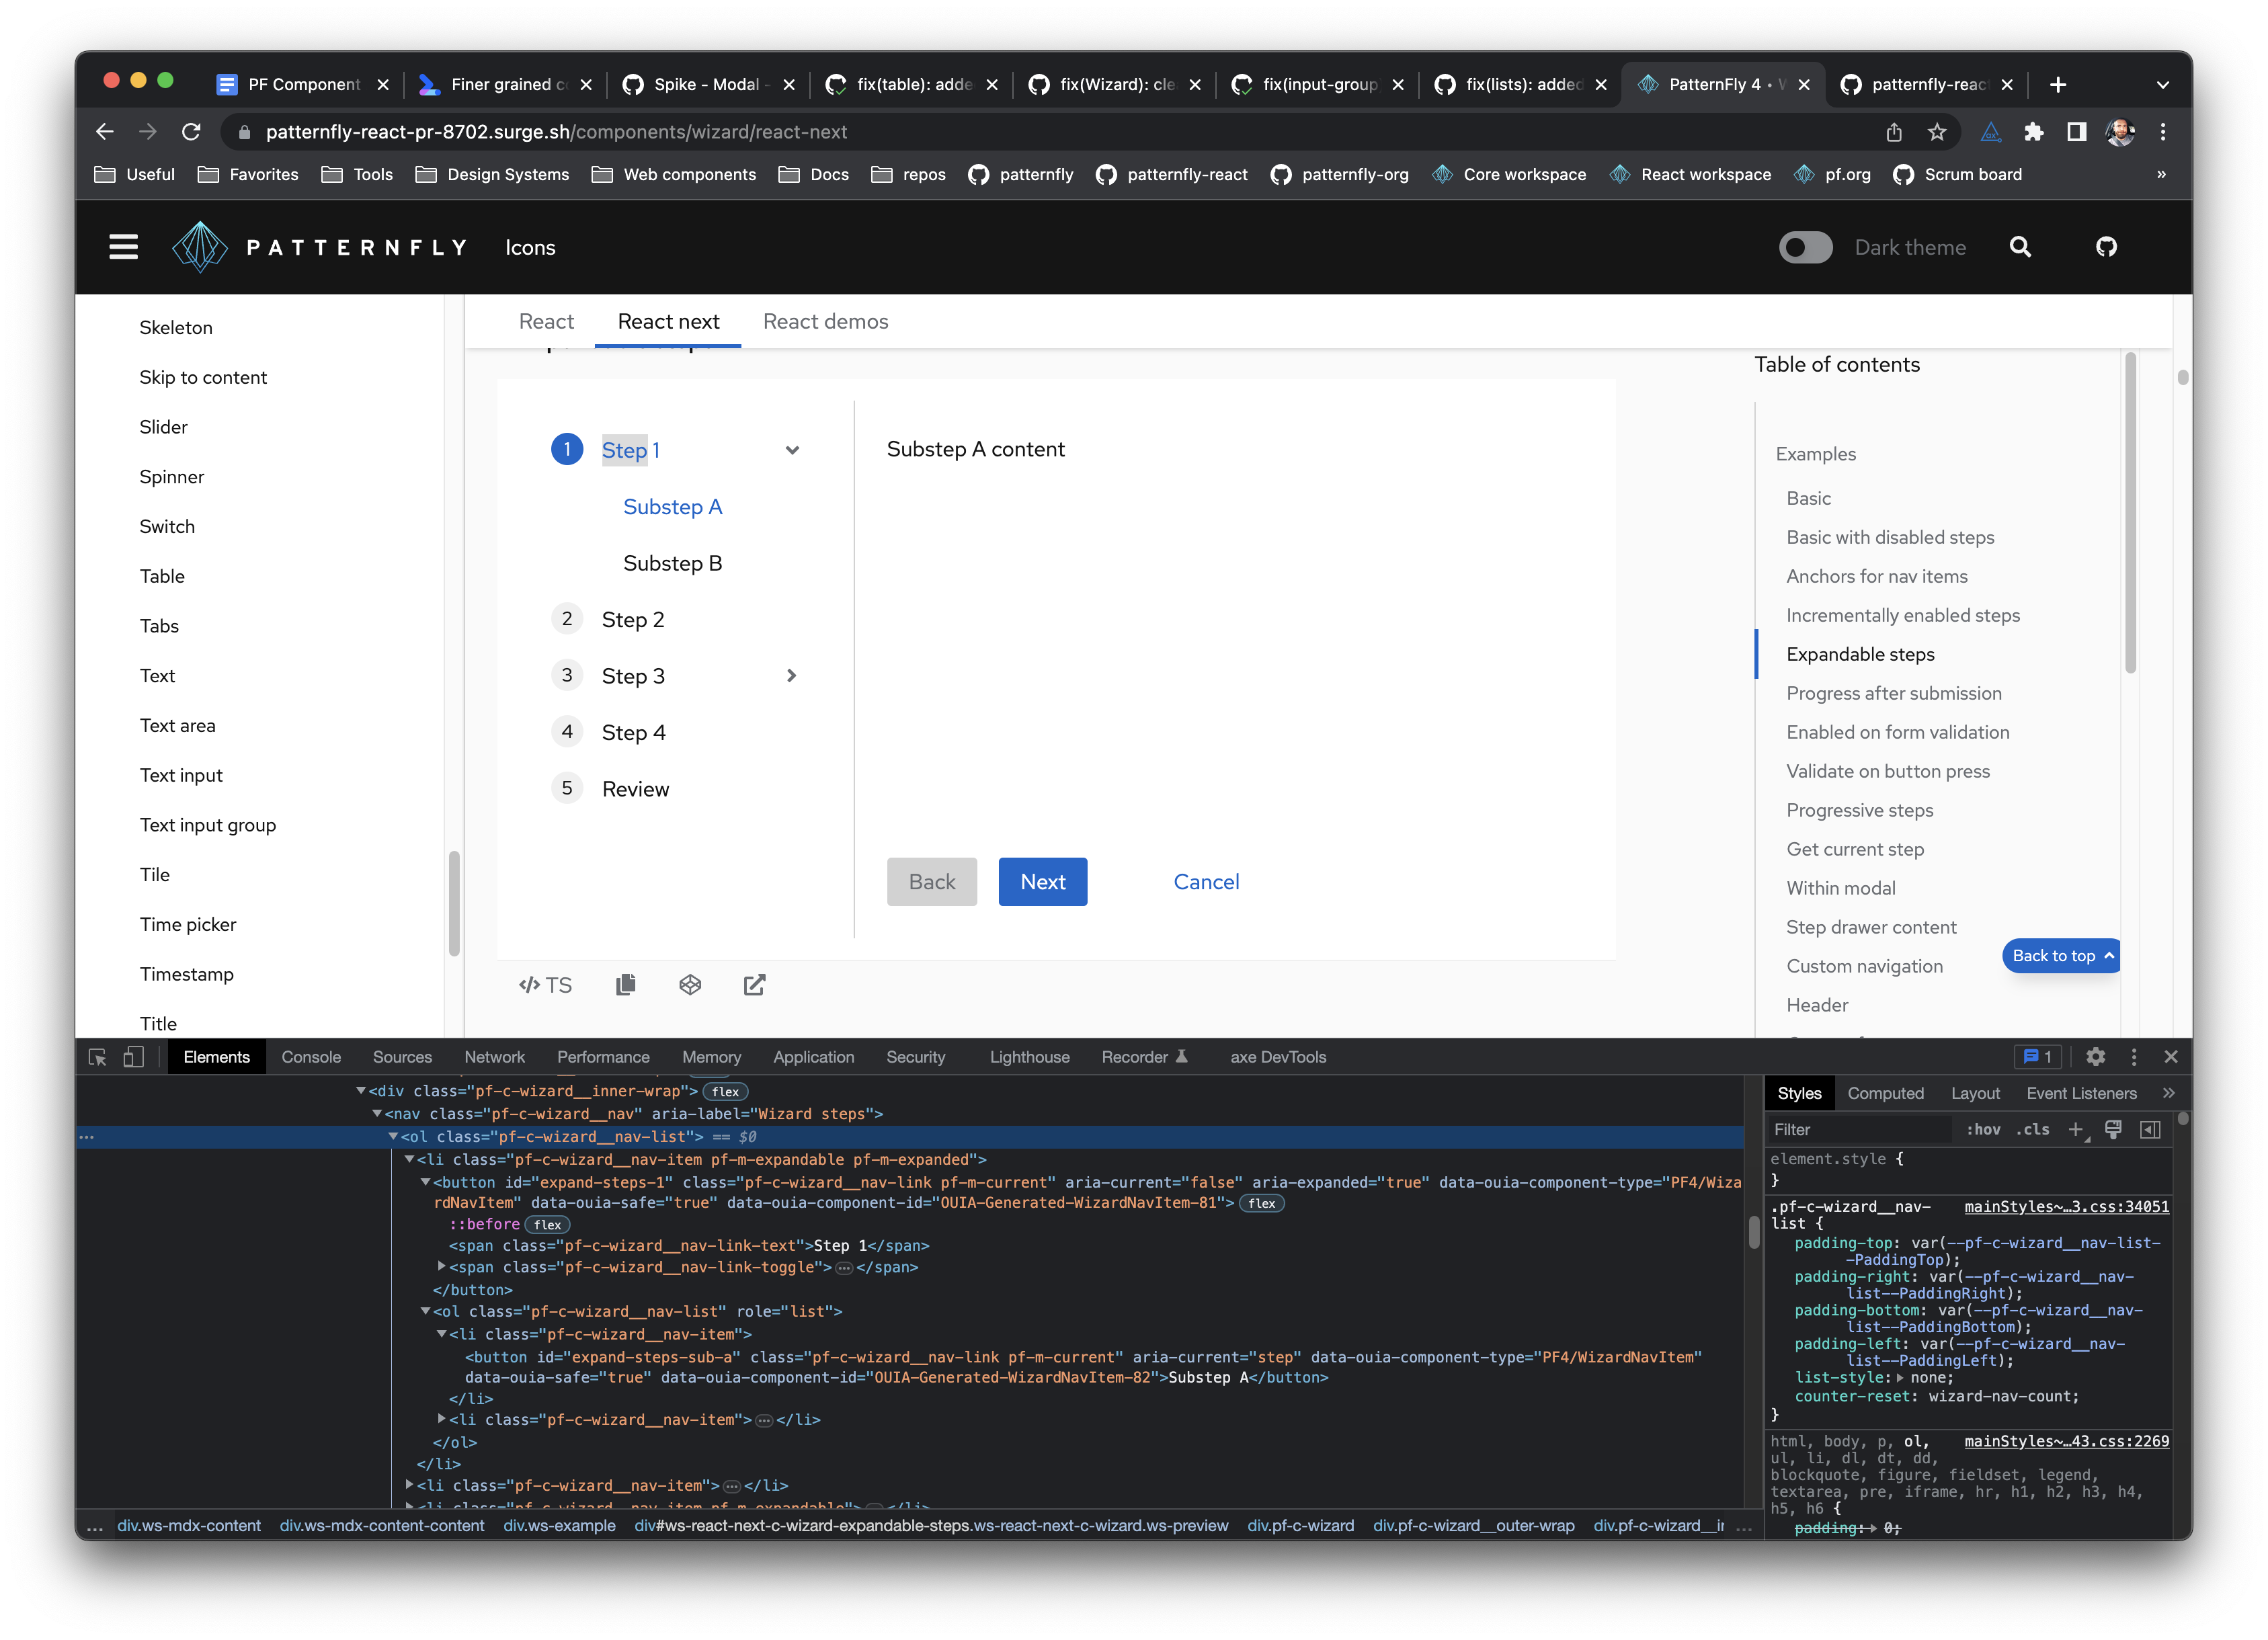Collapse Step 1 using its chevron
Viewport: 2268px width, 1640px height.
[x=792, y=450]
